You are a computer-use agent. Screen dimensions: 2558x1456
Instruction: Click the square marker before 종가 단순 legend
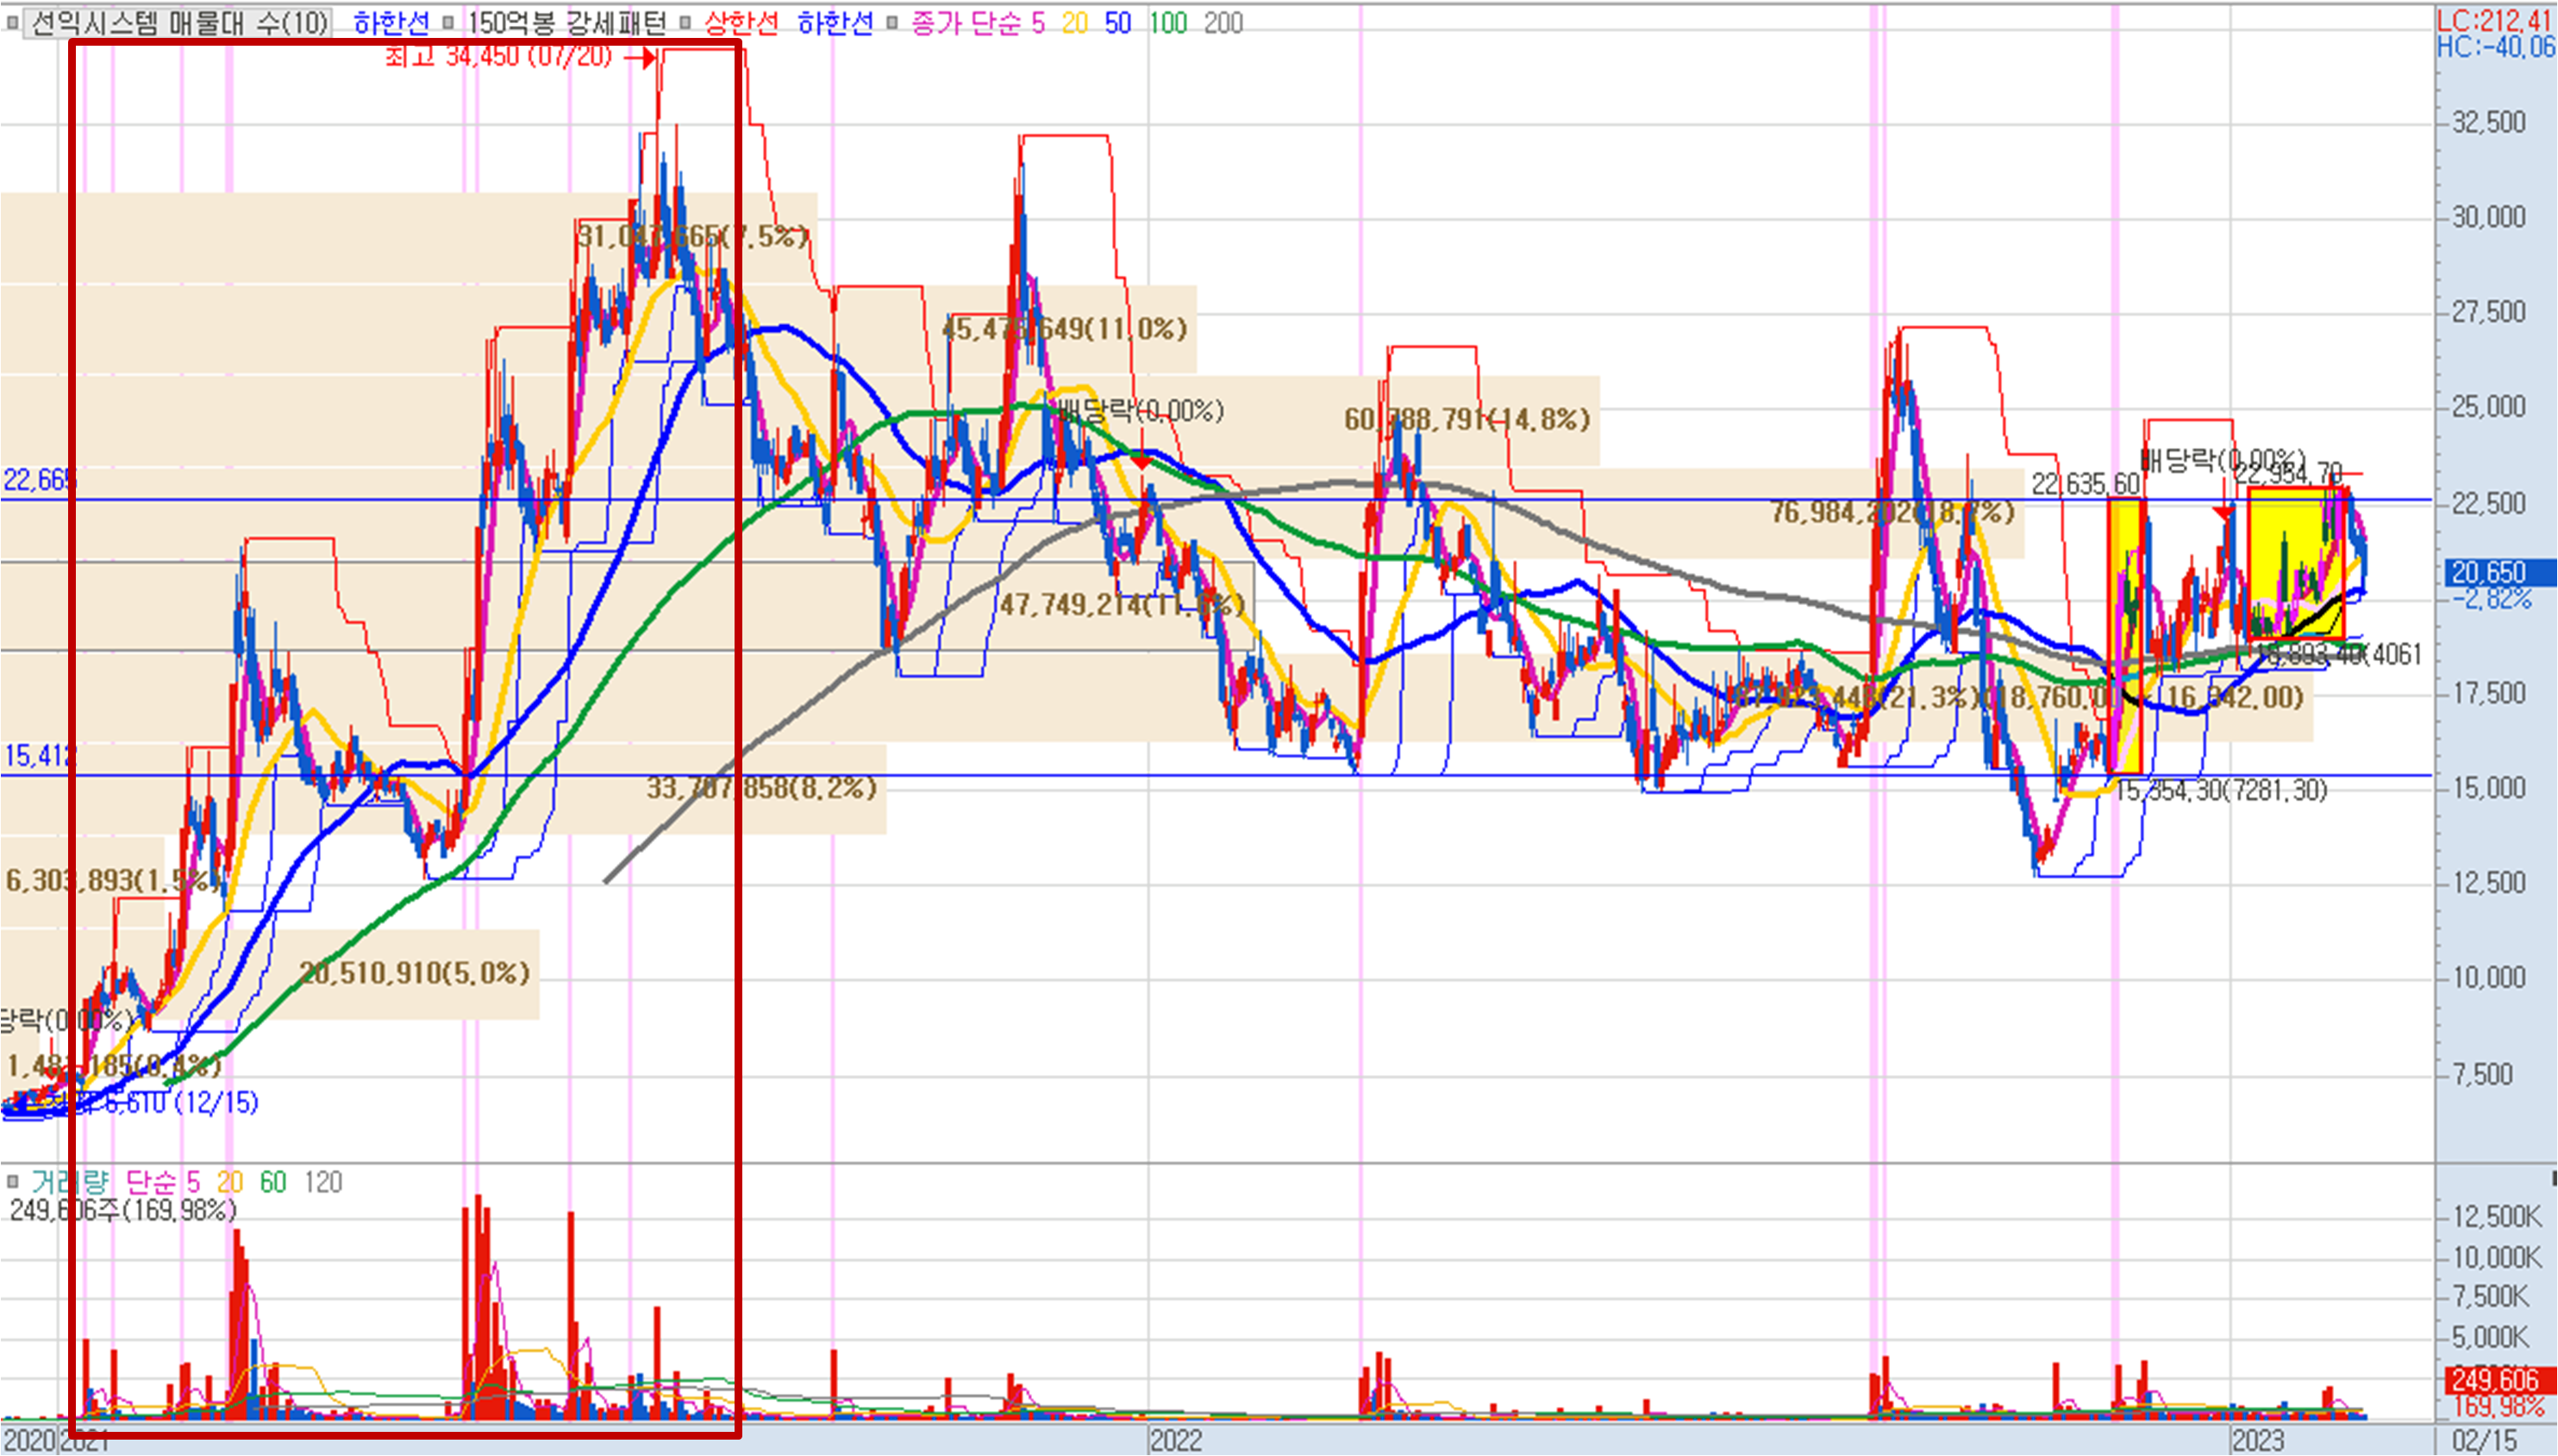[892, 22]
